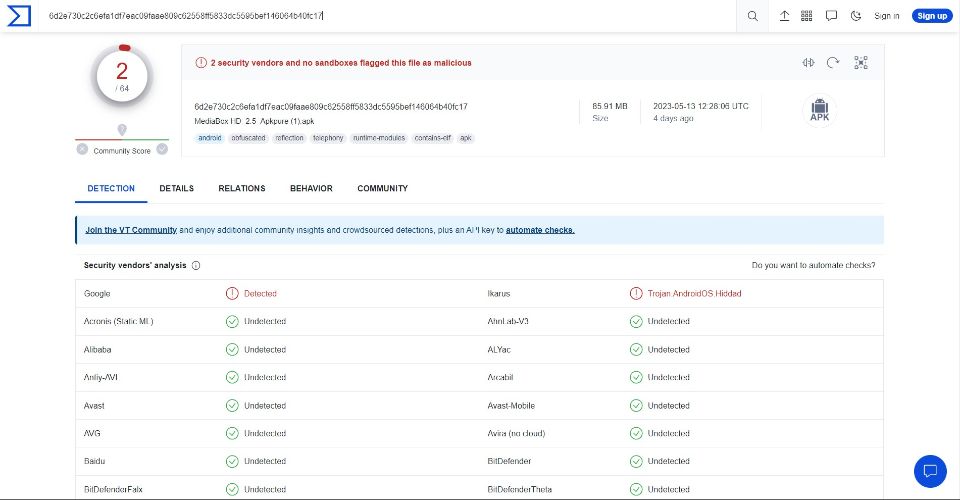Click BitDefenderTheta vendor name
The height and width of the screenshot is (500, 960).
pyautogui.click(x=519, y=490)
